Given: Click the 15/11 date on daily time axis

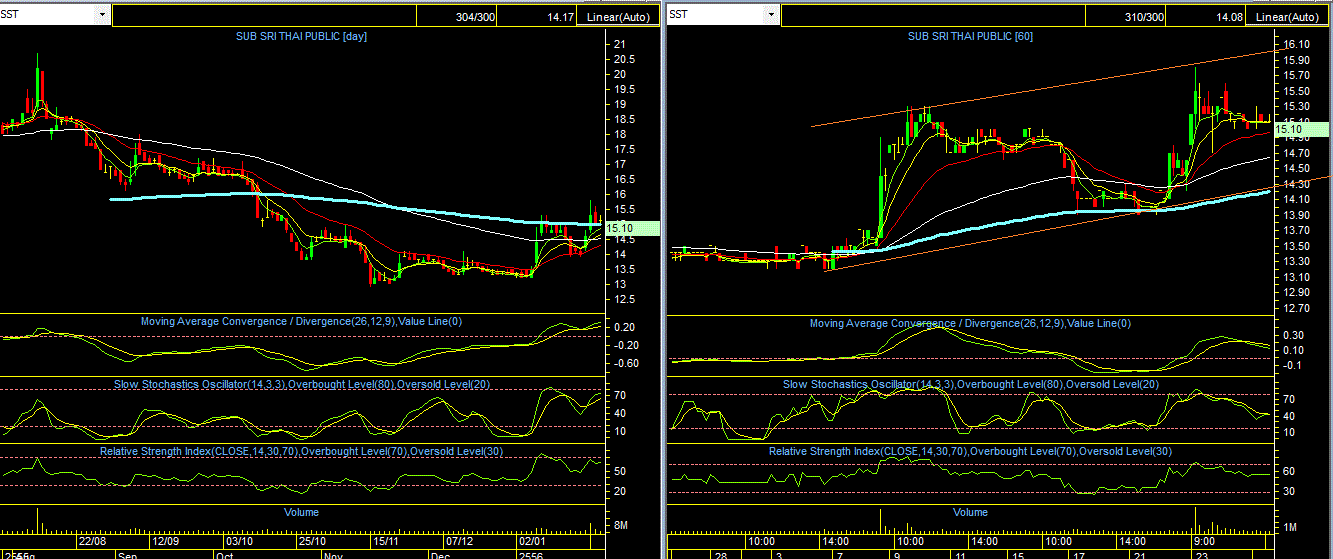Looking at the screenshot, I should pos(386,540).
